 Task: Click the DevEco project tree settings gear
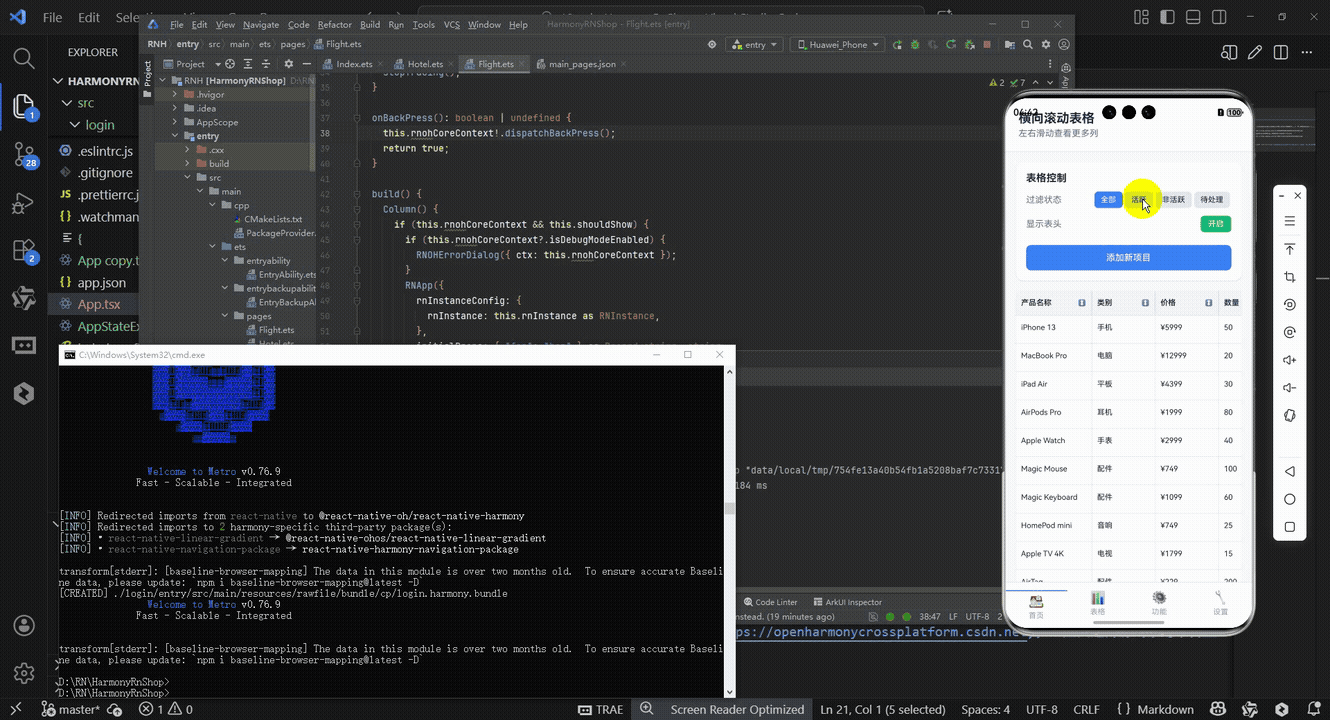click(x=289, y=64)
